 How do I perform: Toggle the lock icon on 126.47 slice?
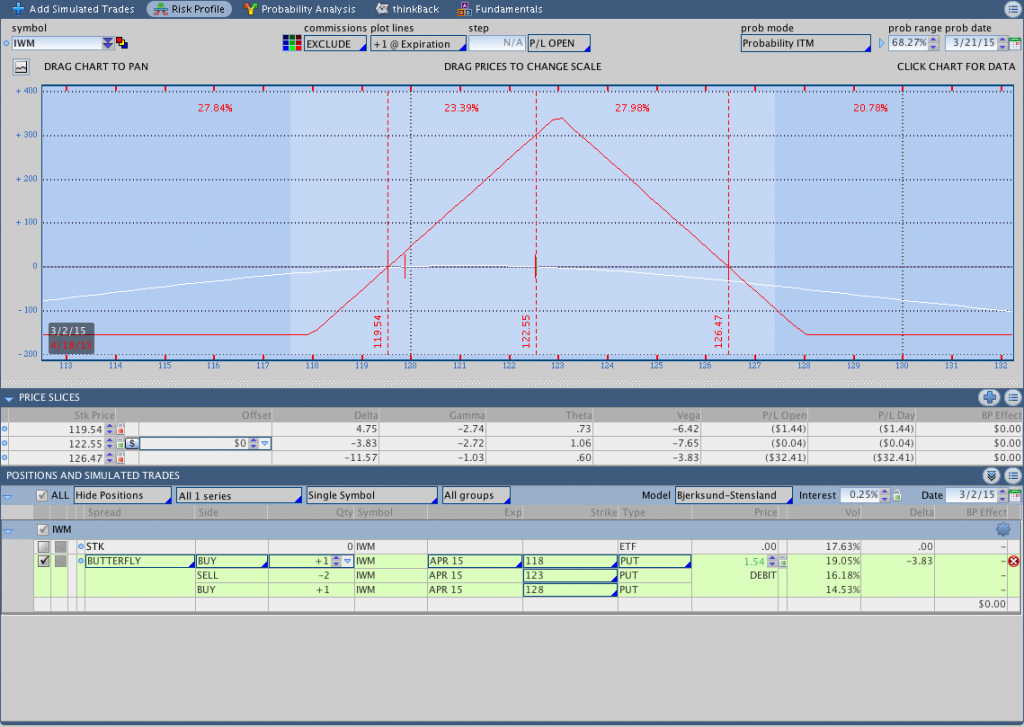120,458
